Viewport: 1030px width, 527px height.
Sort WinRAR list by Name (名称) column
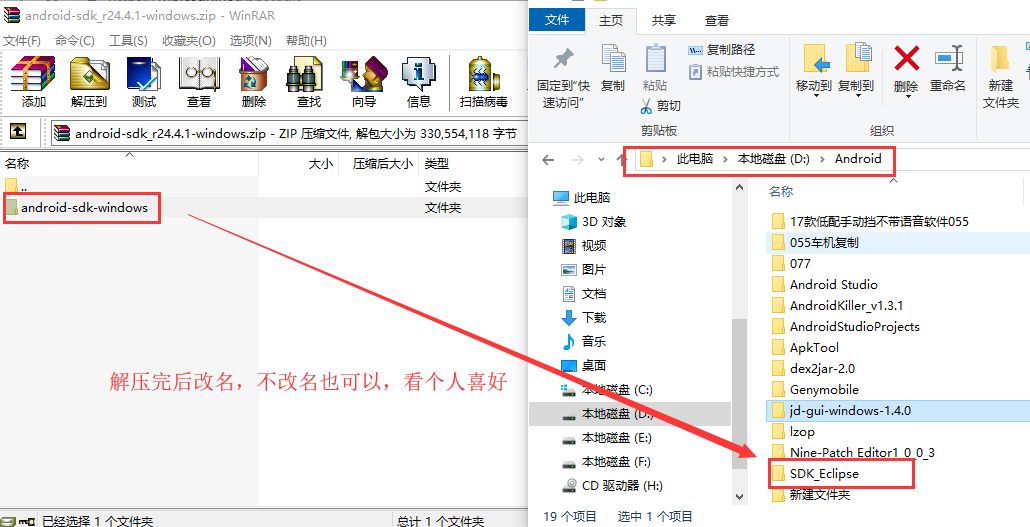point(129,164)
